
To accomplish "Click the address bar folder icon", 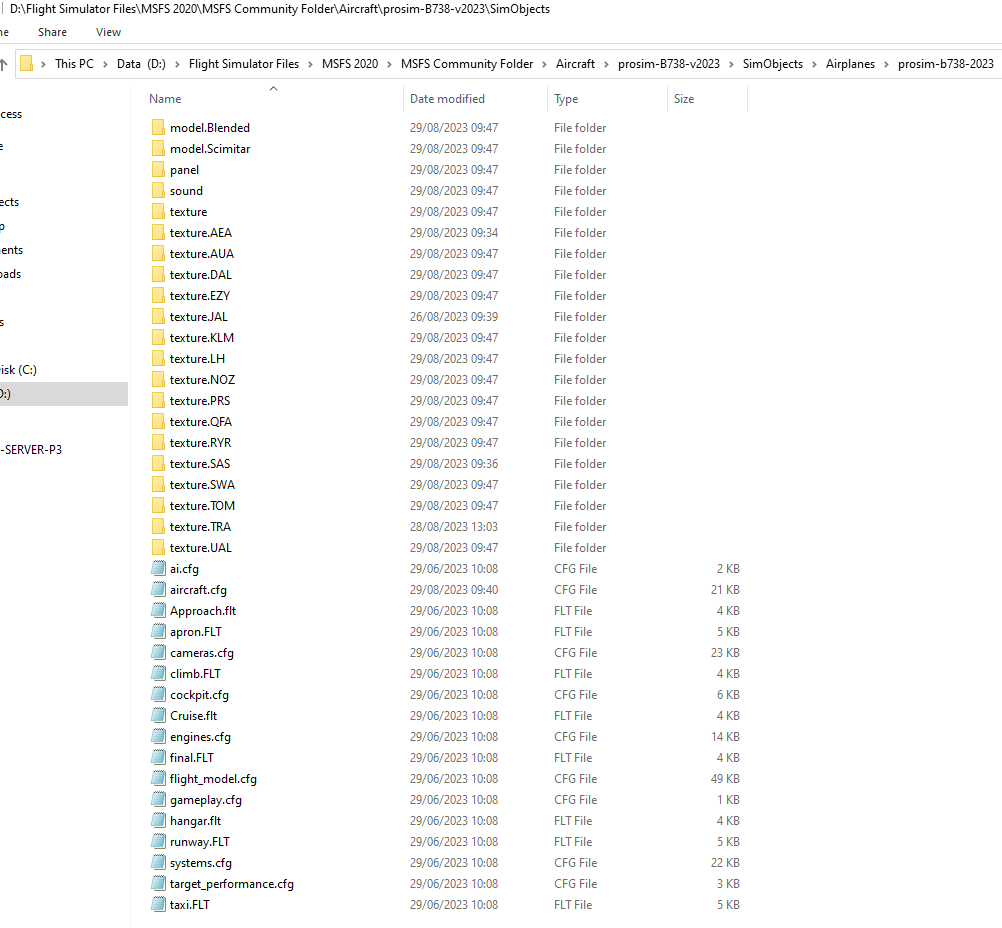I will click(x=26, y=63).
